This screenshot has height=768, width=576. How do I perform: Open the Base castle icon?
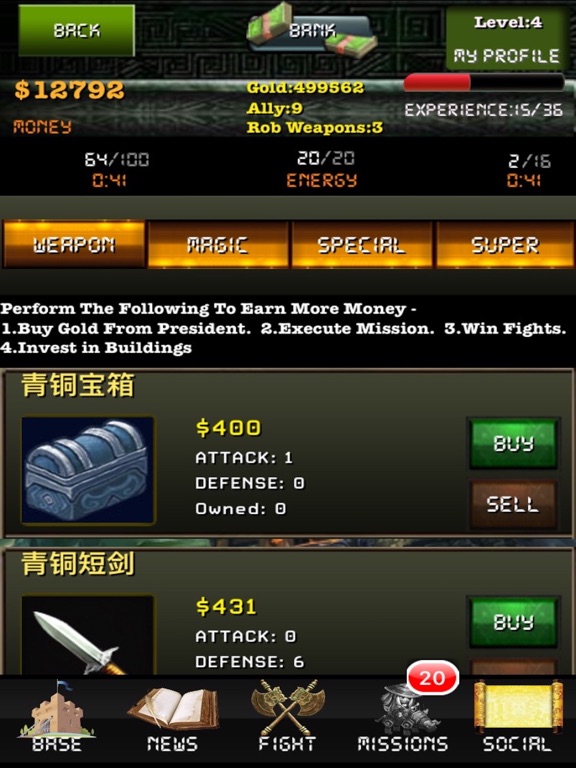57,710
